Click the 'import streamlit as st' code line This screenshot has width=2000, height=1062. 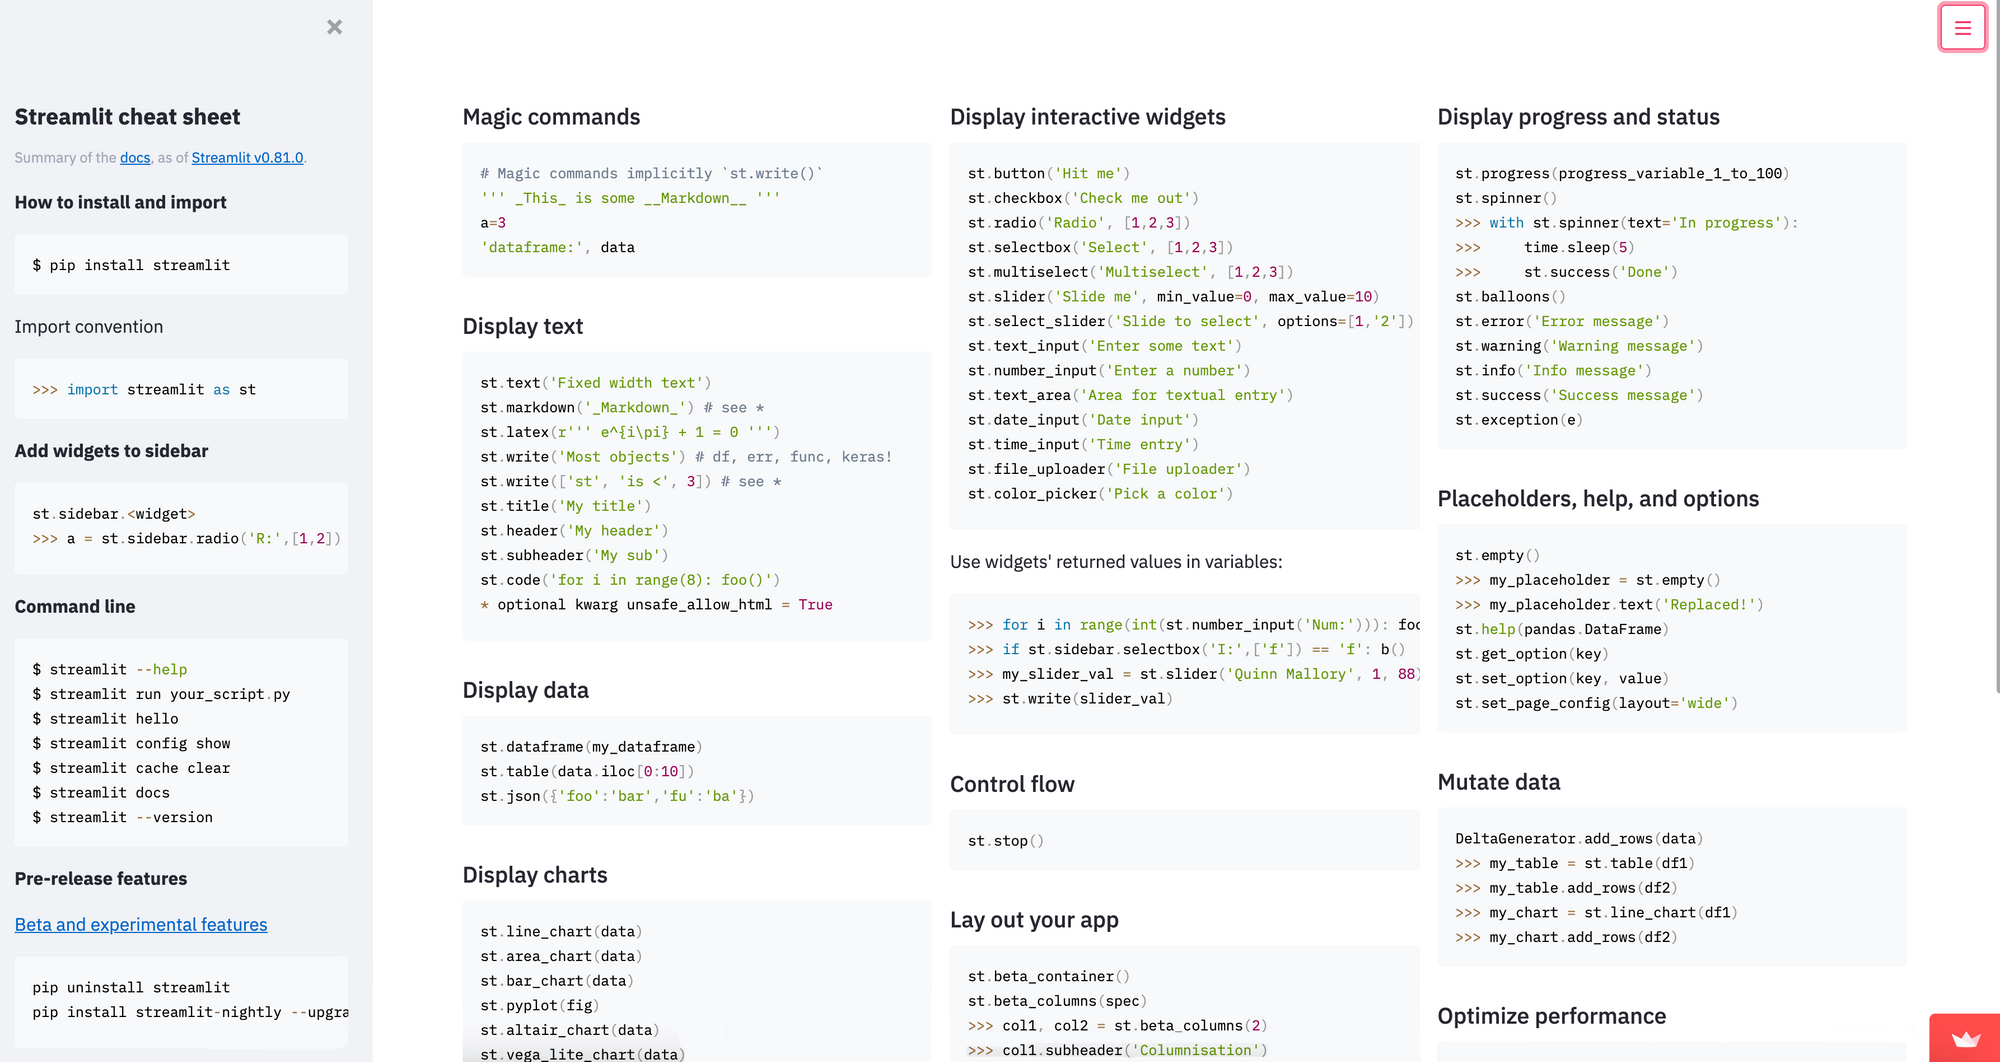click(x=160, y=390)
